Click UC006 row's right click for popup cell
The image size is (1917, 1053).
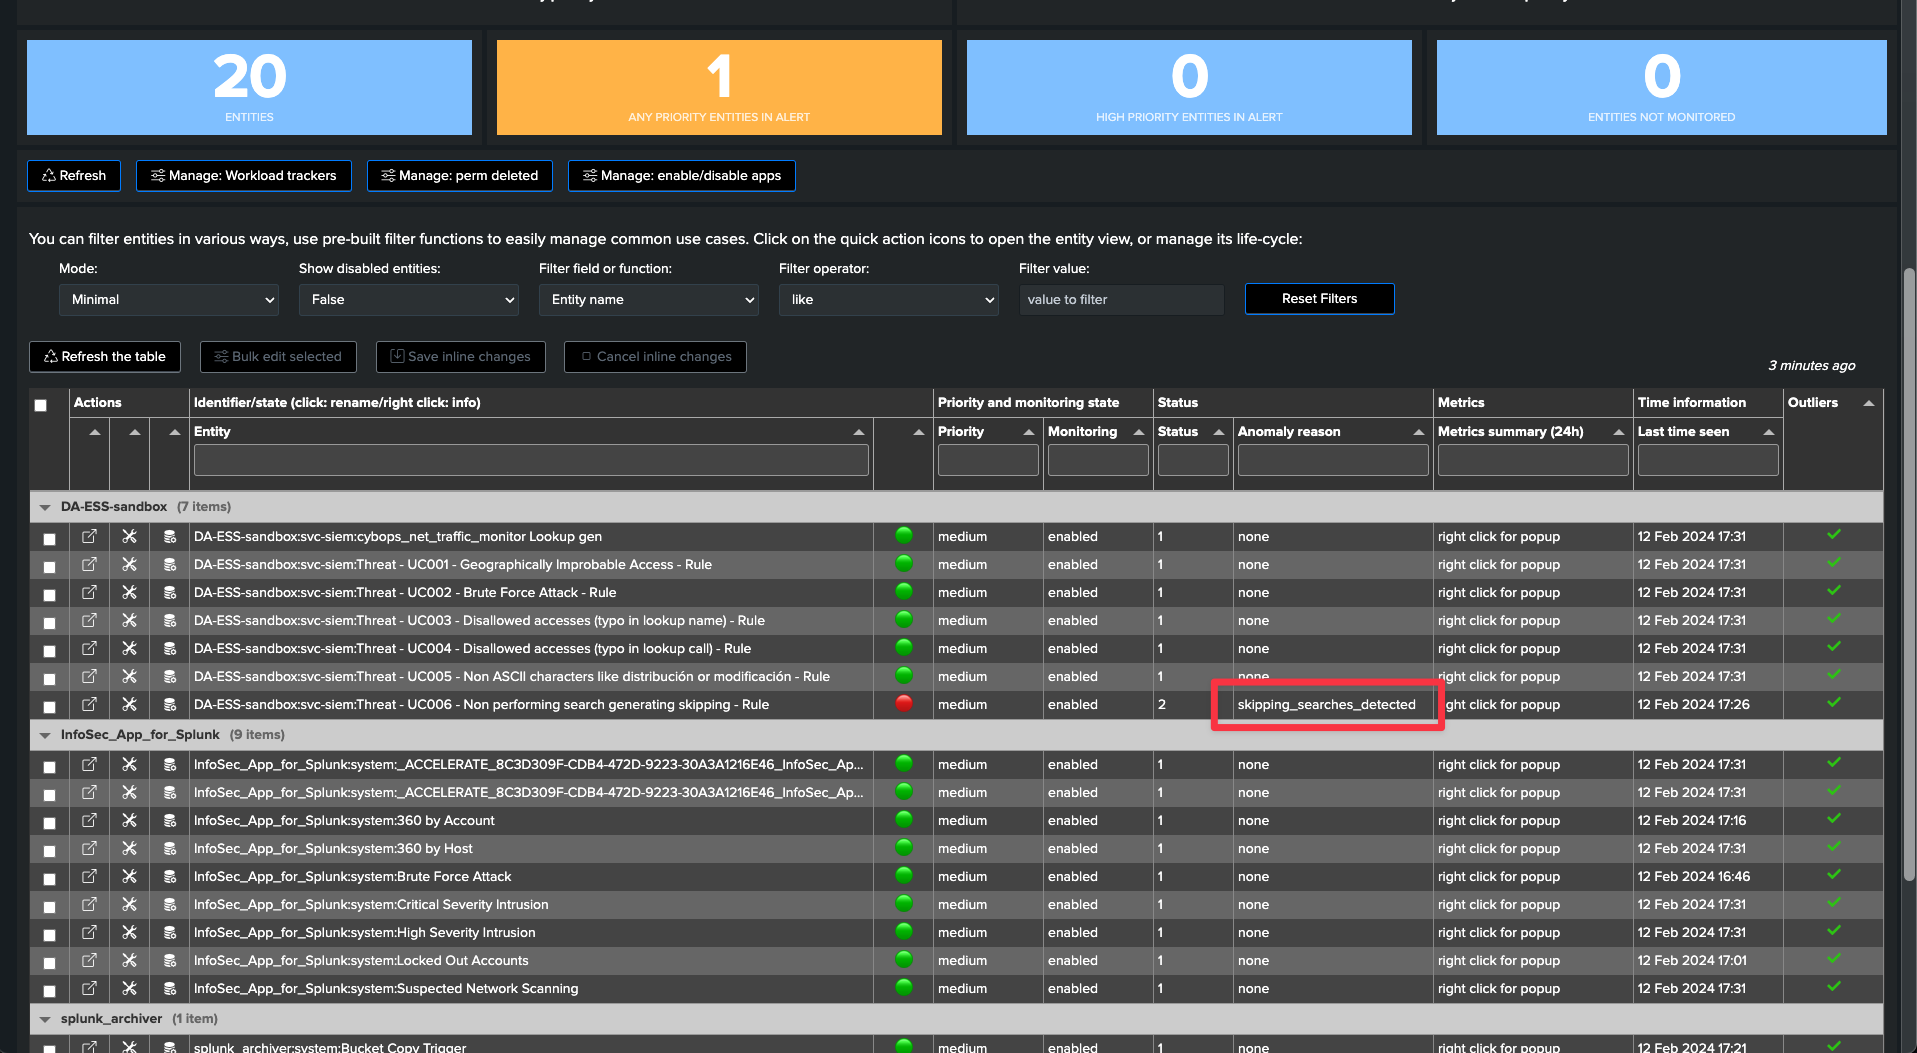pyautogui.click(x=1533, y=704)
